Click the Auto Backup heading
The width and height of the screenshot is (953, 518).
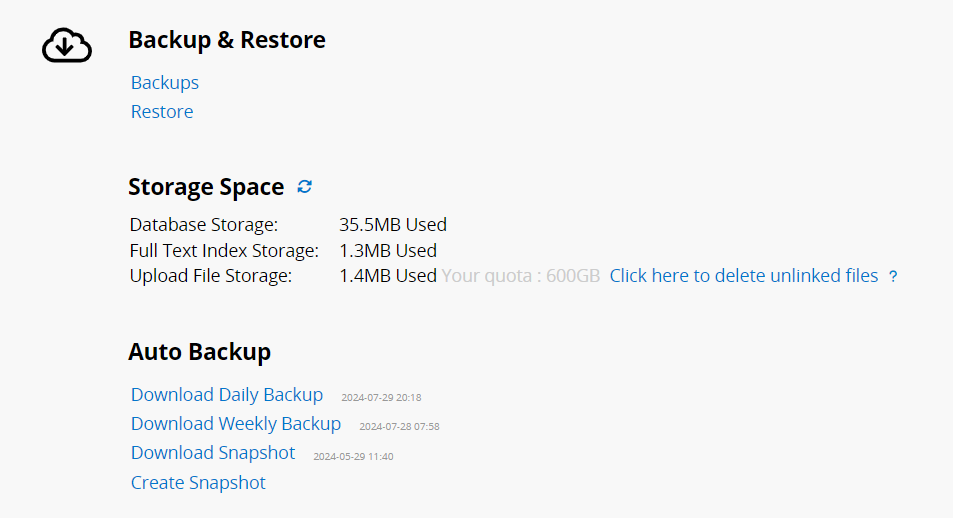(199, 352)
